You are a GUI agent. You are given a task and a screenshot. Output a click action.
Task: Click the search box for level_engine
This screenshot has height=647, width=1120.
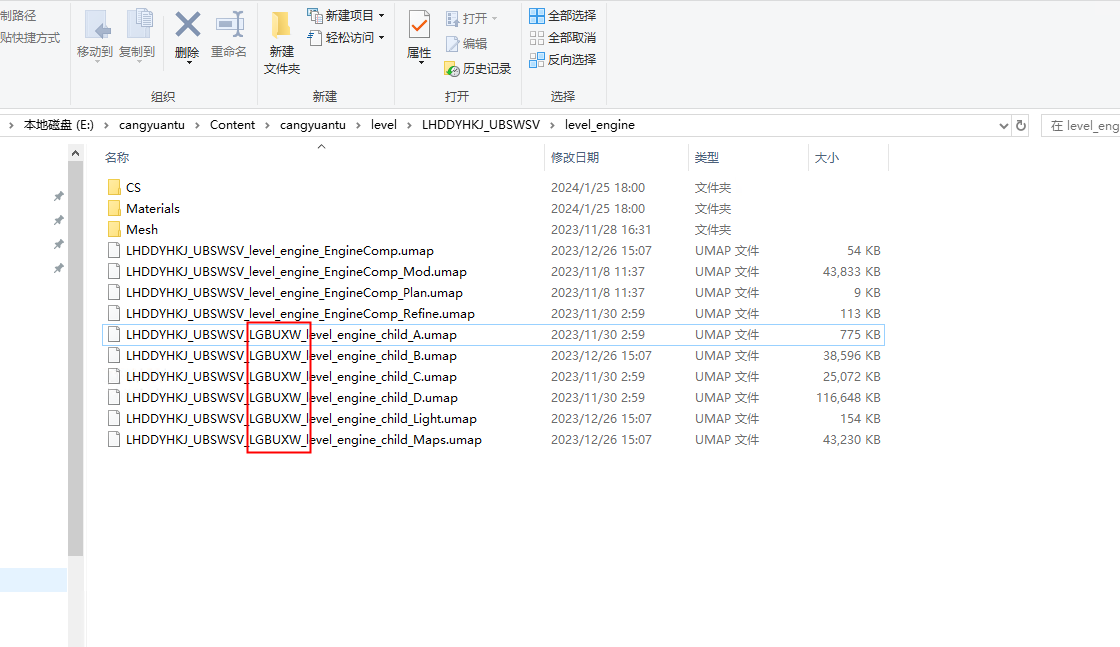coord(1081,126)
